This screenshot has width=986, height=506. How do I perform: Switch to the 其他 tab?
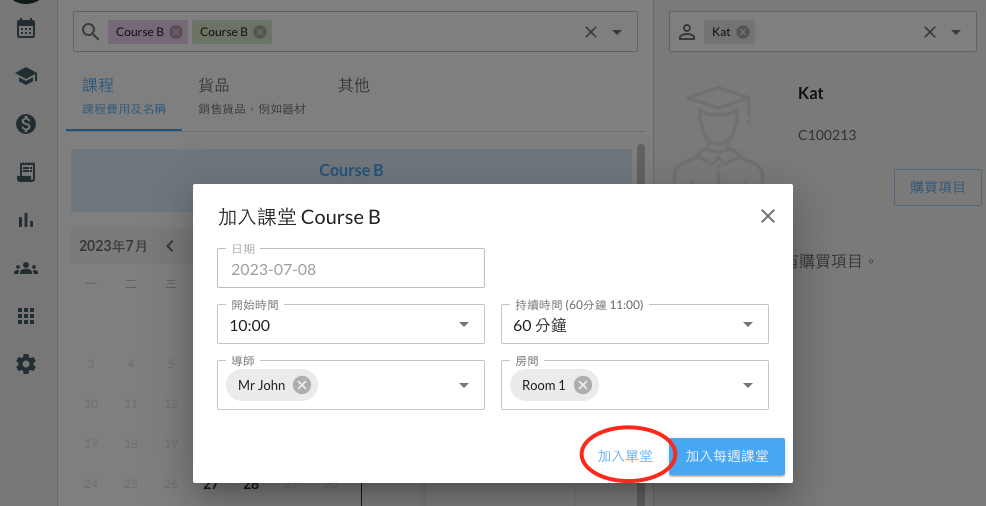coord(354,86)
